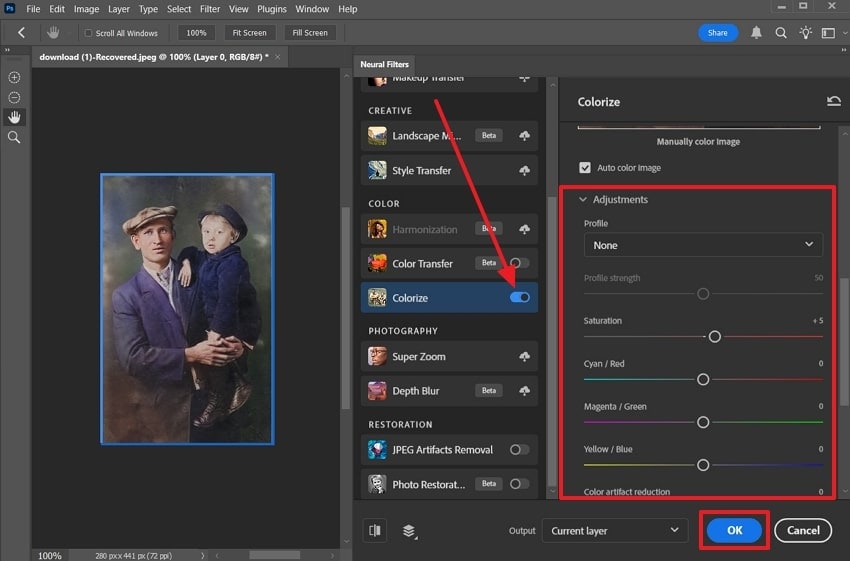Viewport: 850px width, 561px height.
Task: Open the Output dropdown showing Current layer
Action: (x=614, y=531)
